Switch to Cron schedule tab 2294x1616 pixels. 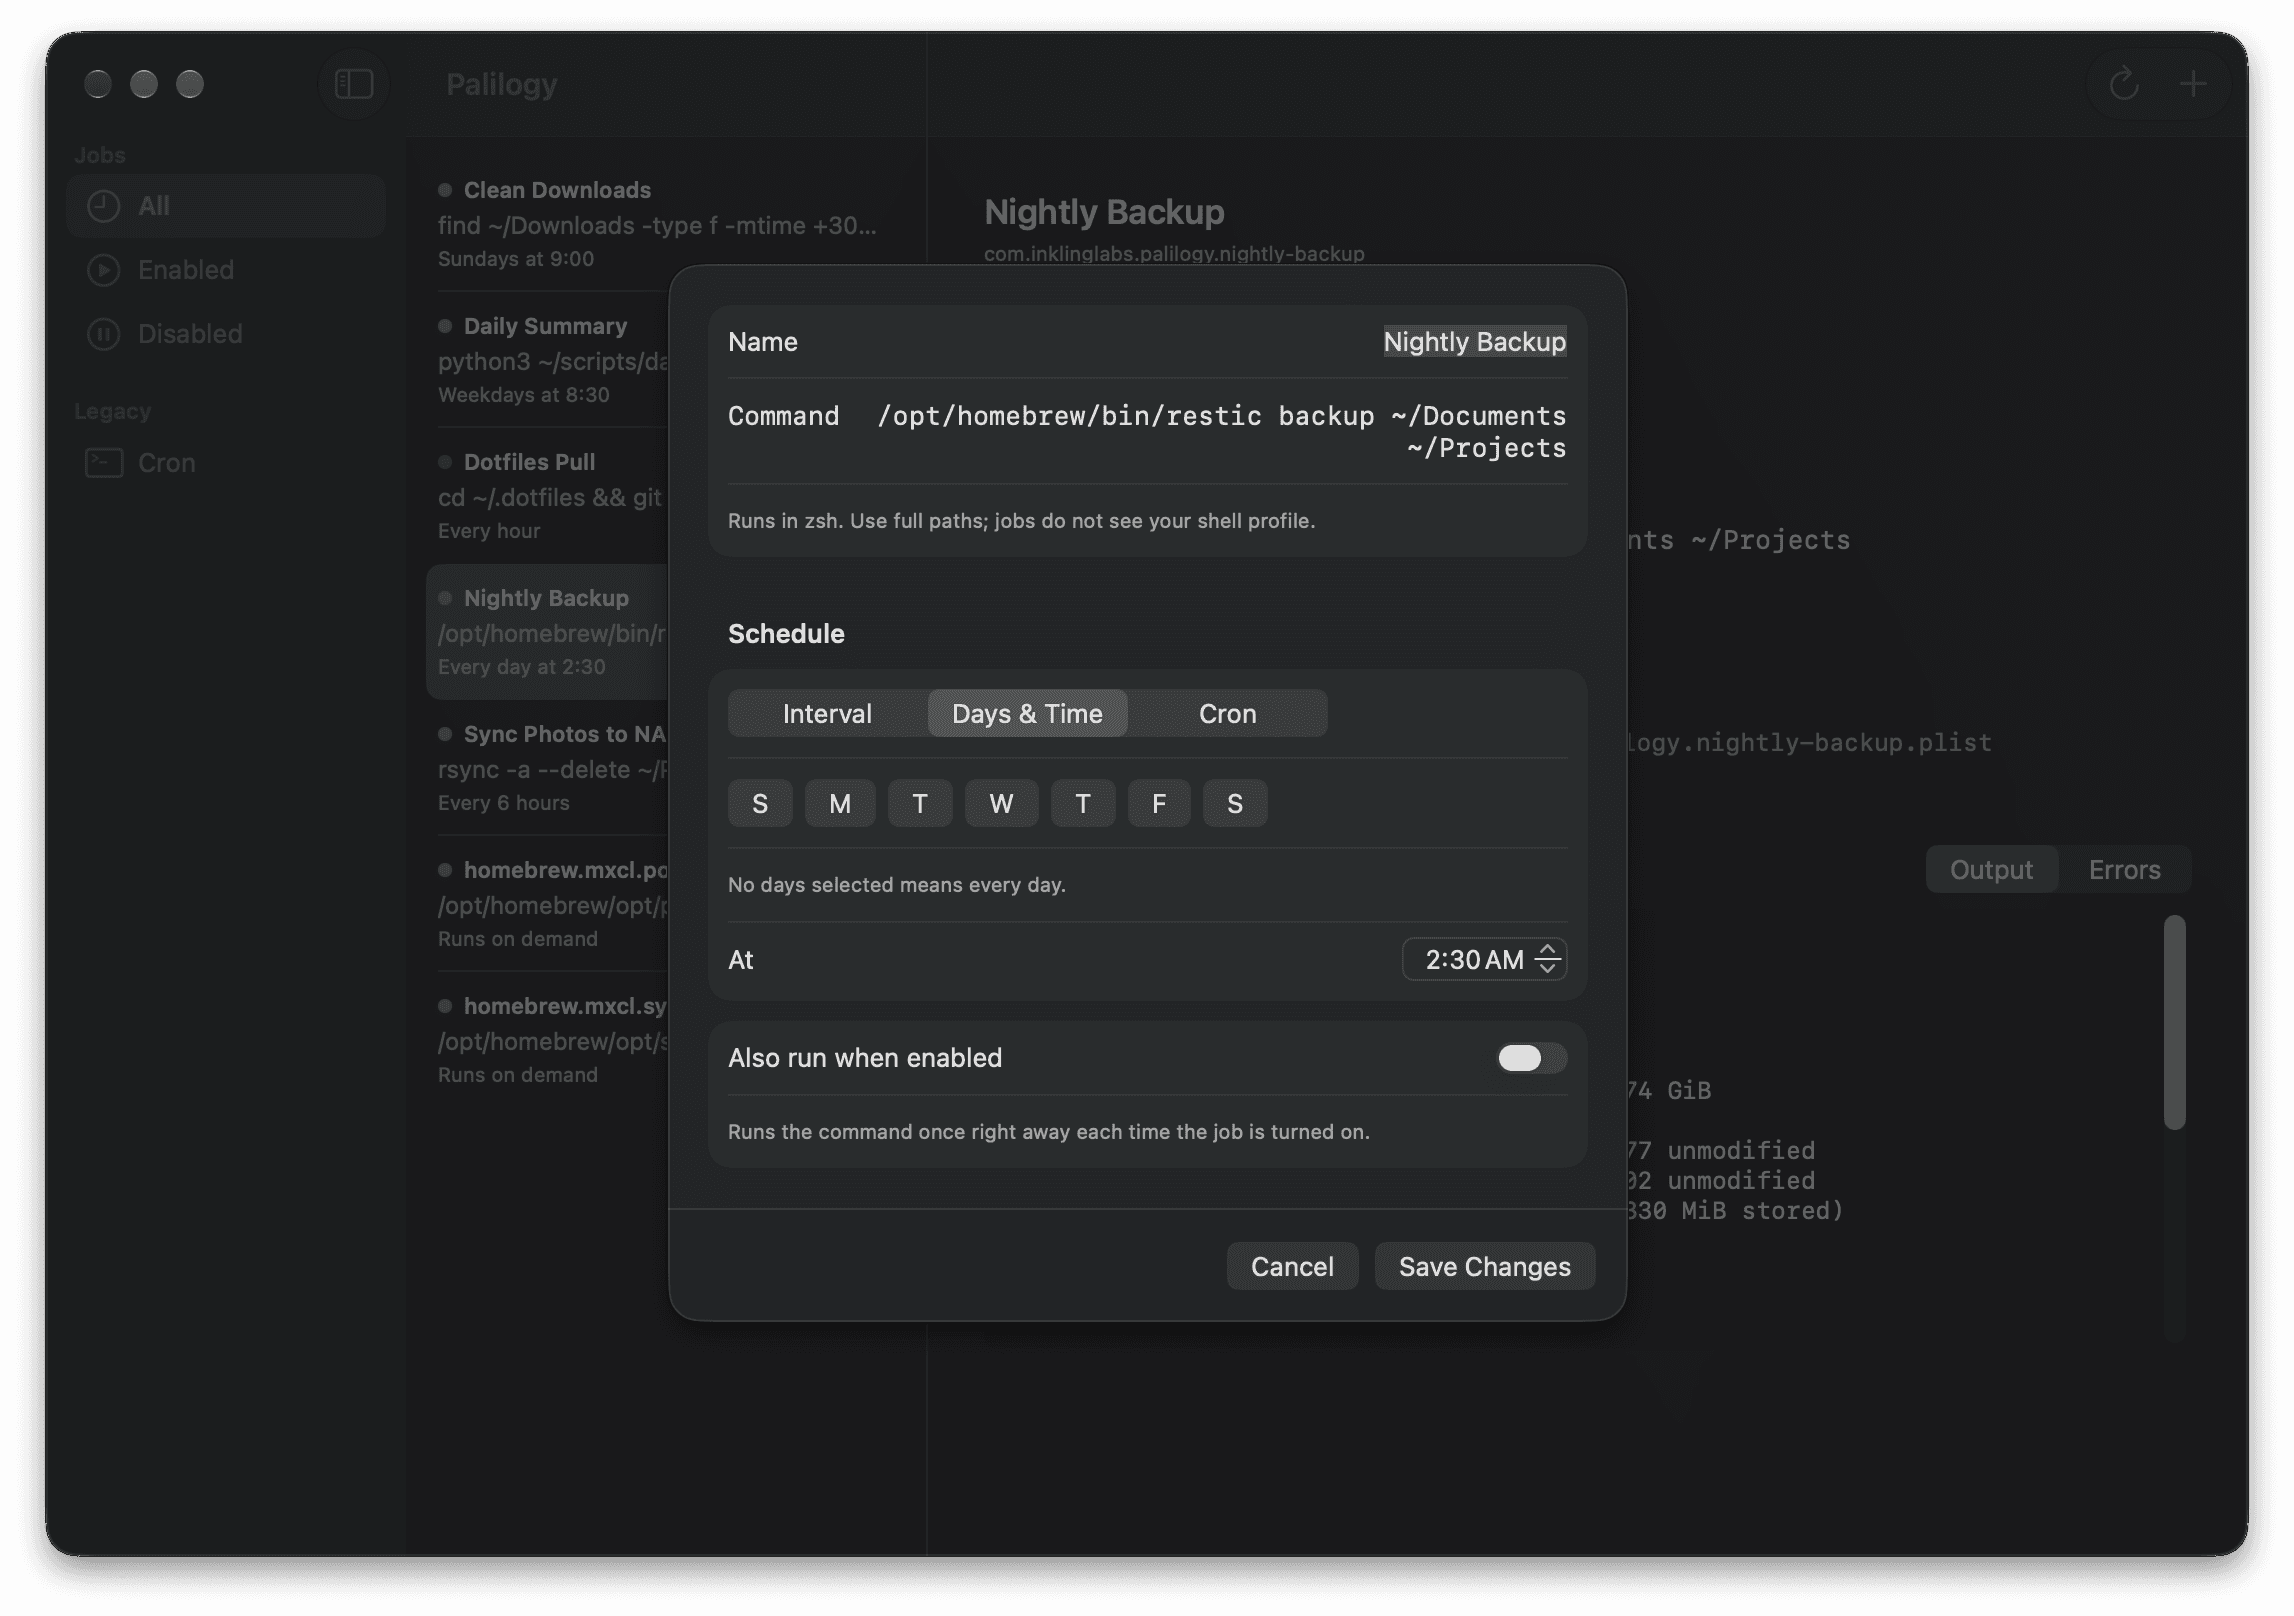1227,714
